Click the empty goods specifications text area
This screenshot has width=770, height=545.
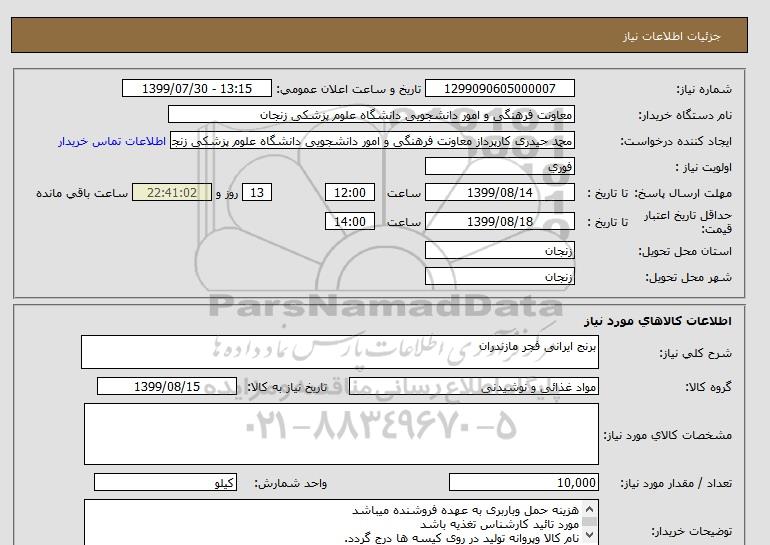pyautogui.click(x=341, y=434)
